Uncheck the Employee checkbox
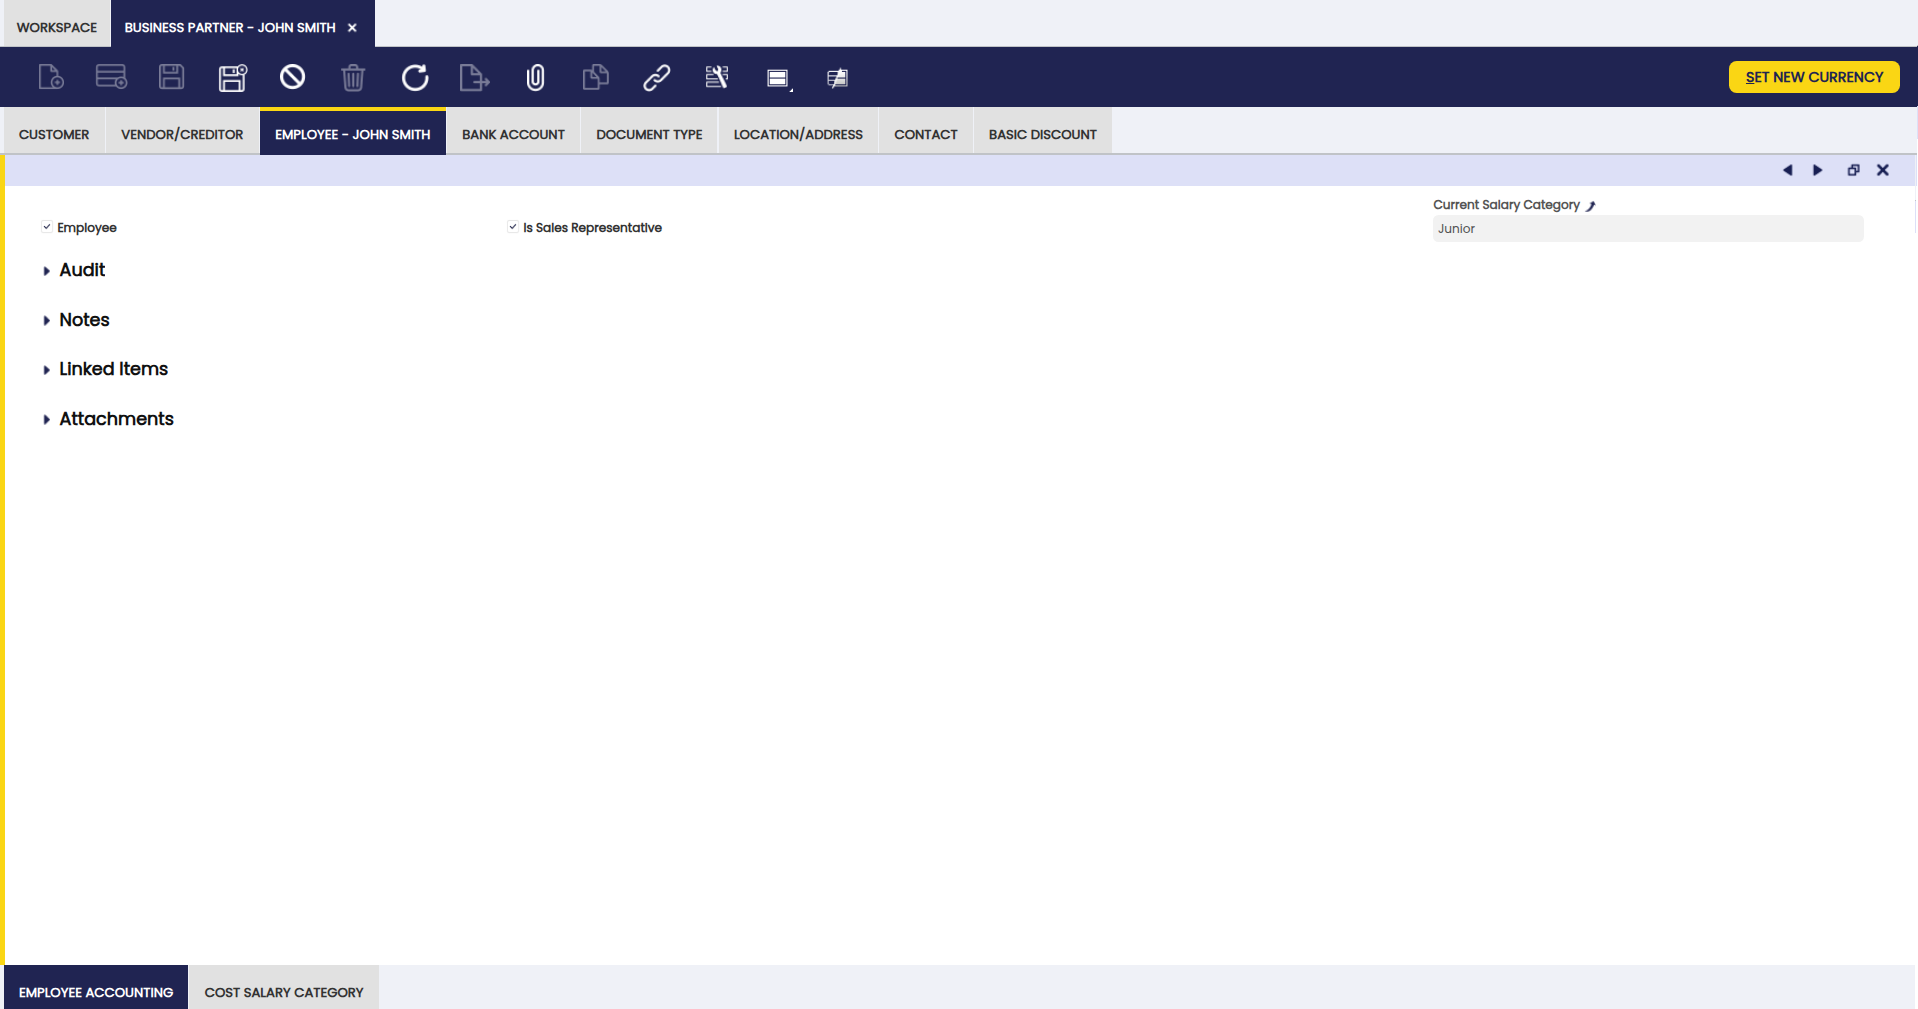The width and height of the screenshot is (1918, 1009). pyautogui.click(x=47, y=228)
